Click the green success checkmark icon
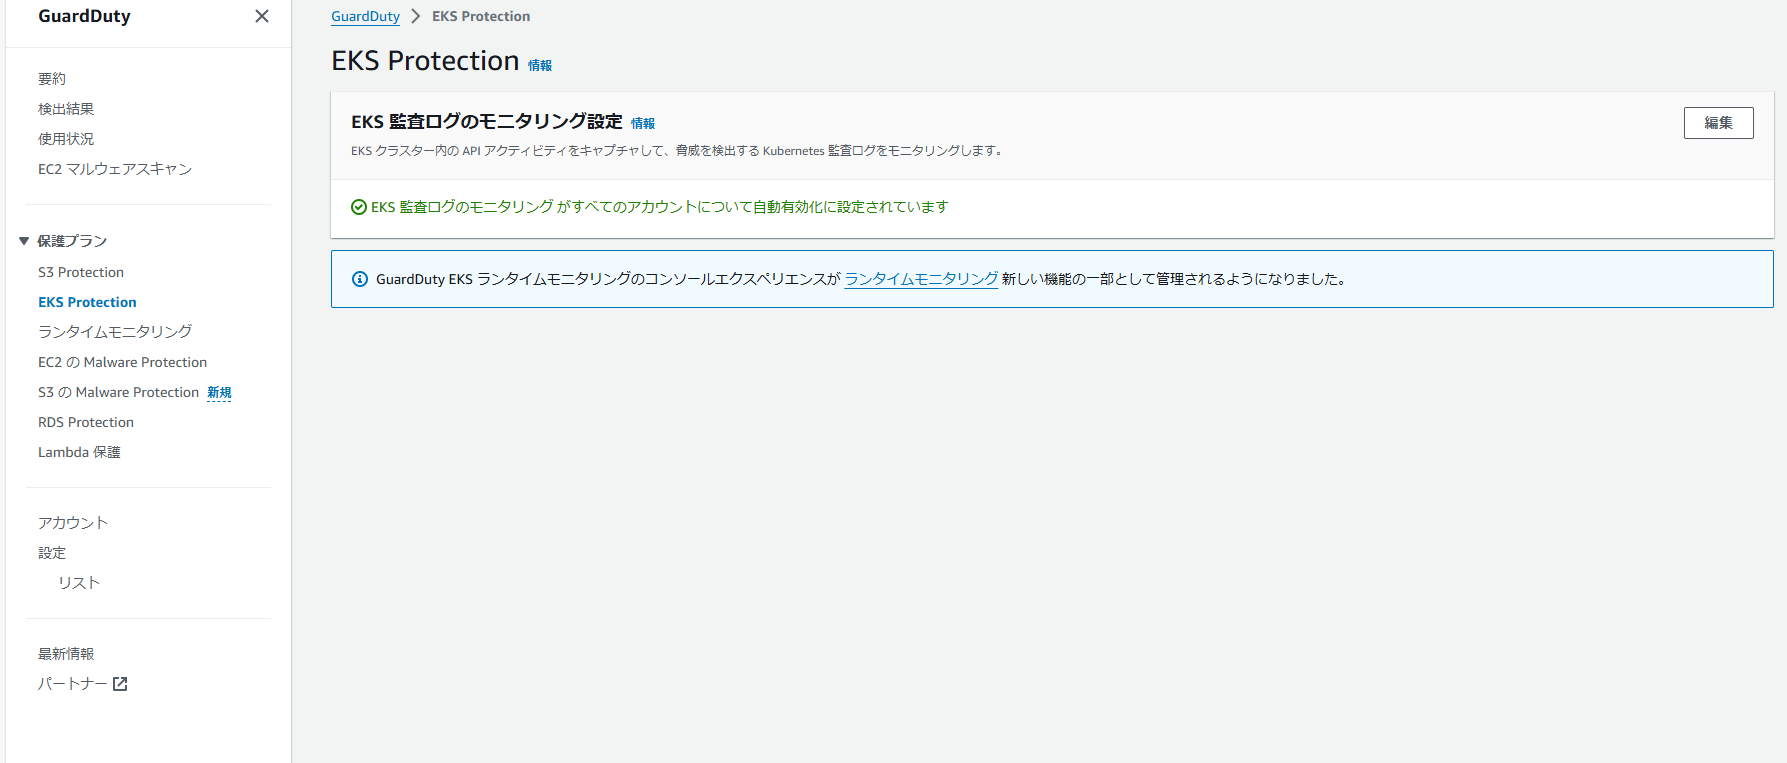The image size is (1787, 763). coord(359,207)
